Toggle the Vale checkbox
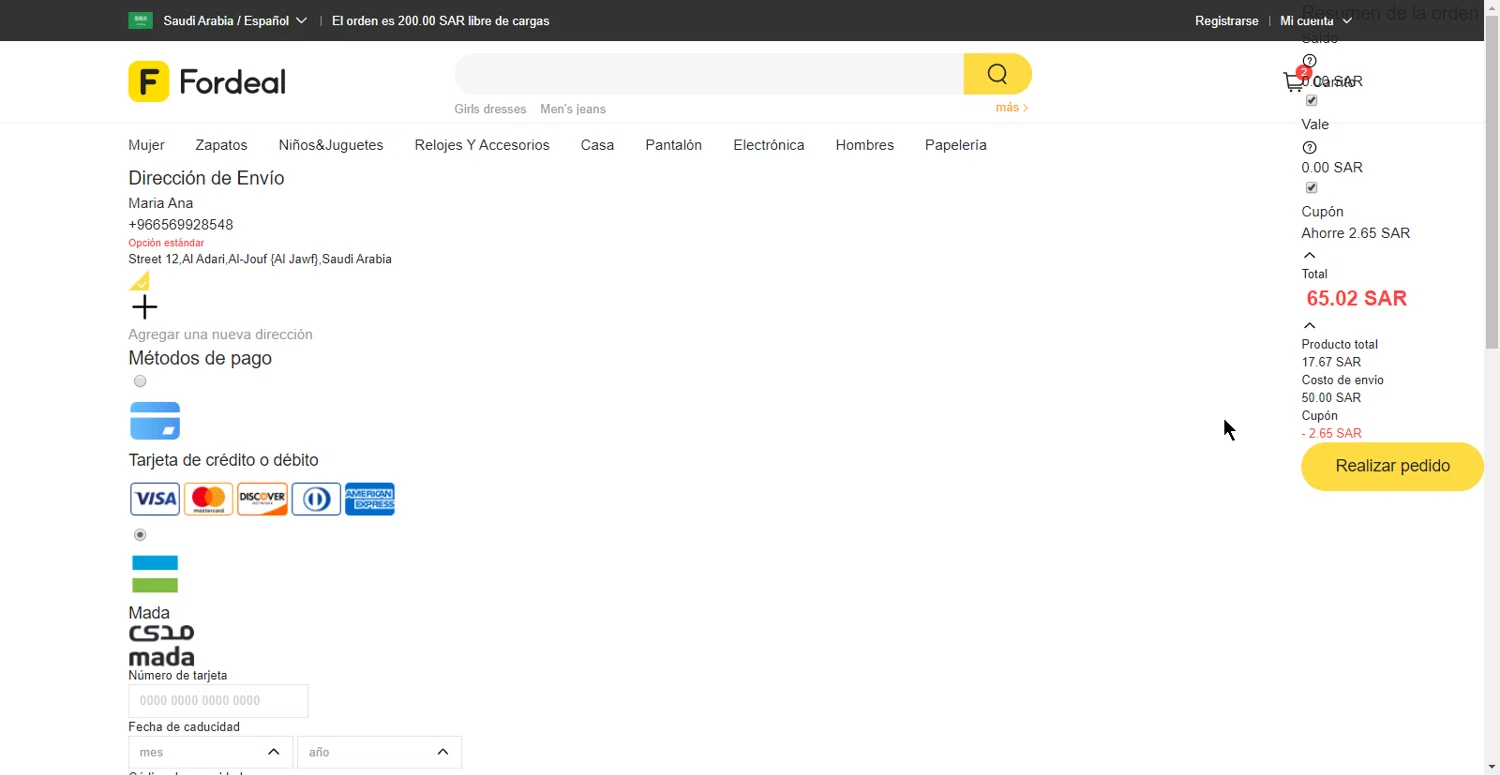This screenshot has height=775, width=1500. [x=1312, y=188]
